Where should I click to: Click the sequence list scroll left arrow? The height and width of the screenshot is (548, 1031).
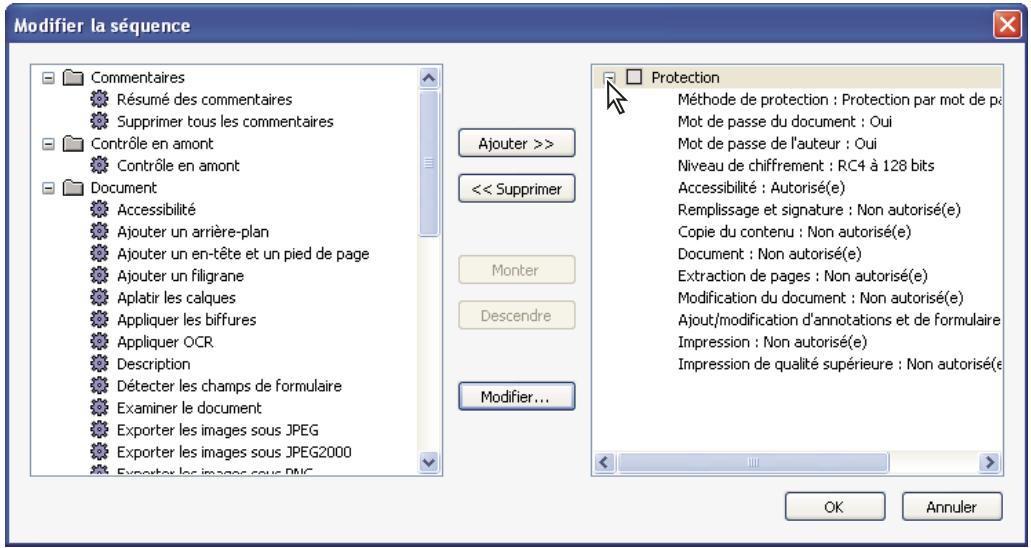coord(605,462)
